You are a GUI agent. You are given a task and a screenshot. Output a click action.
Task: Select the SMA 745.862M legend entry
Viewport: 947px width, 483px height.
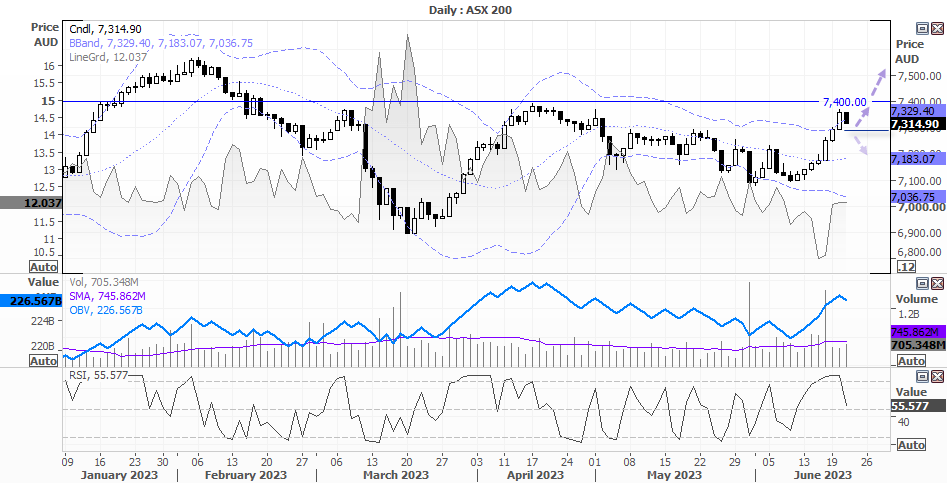(x=107, y=296)
